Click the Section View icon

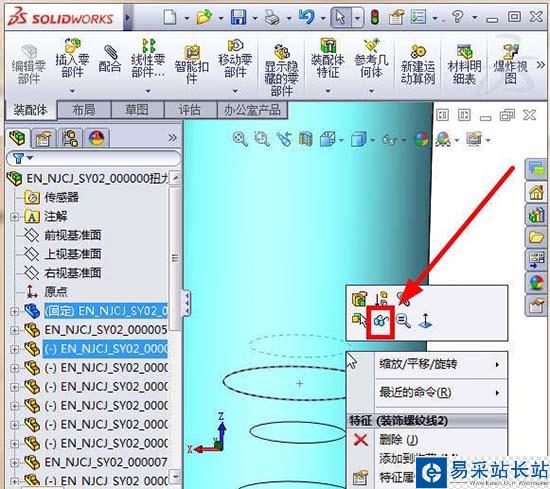tap(305, 139)
